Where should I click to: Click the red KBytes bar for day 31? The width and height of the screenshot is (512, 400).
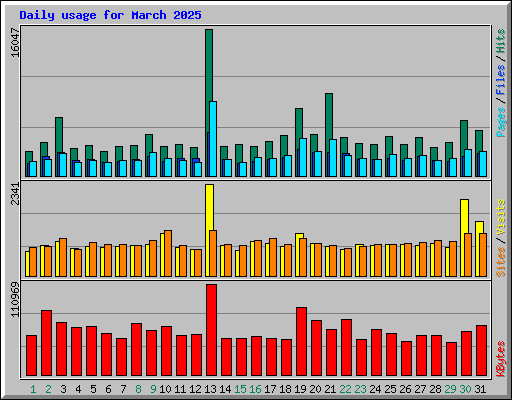[481, 351]
